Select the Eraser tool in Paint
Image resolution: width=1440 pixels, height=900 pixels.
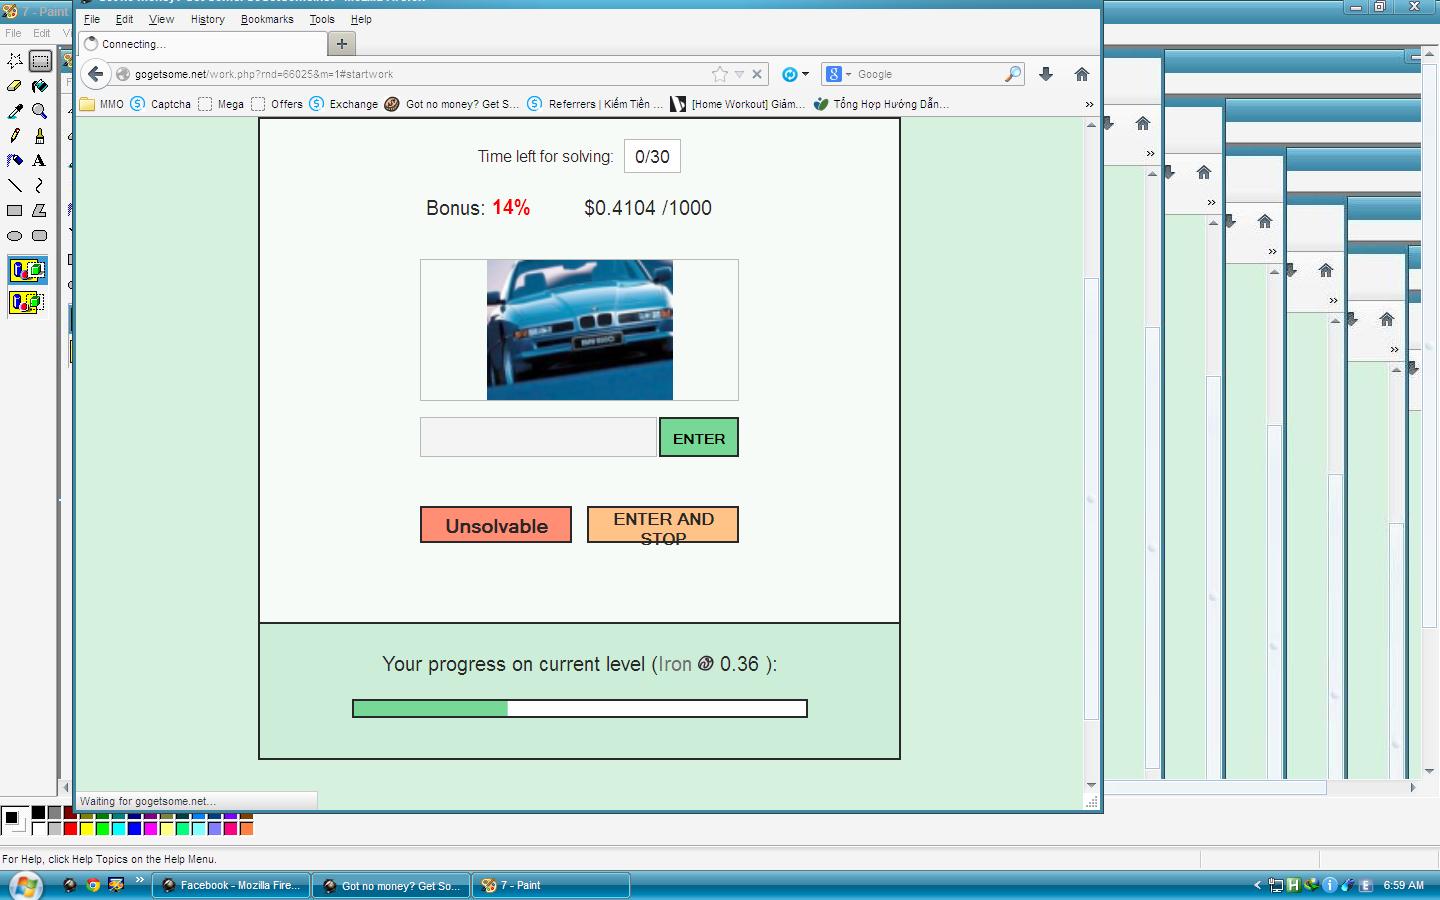(x=14, y=86)
